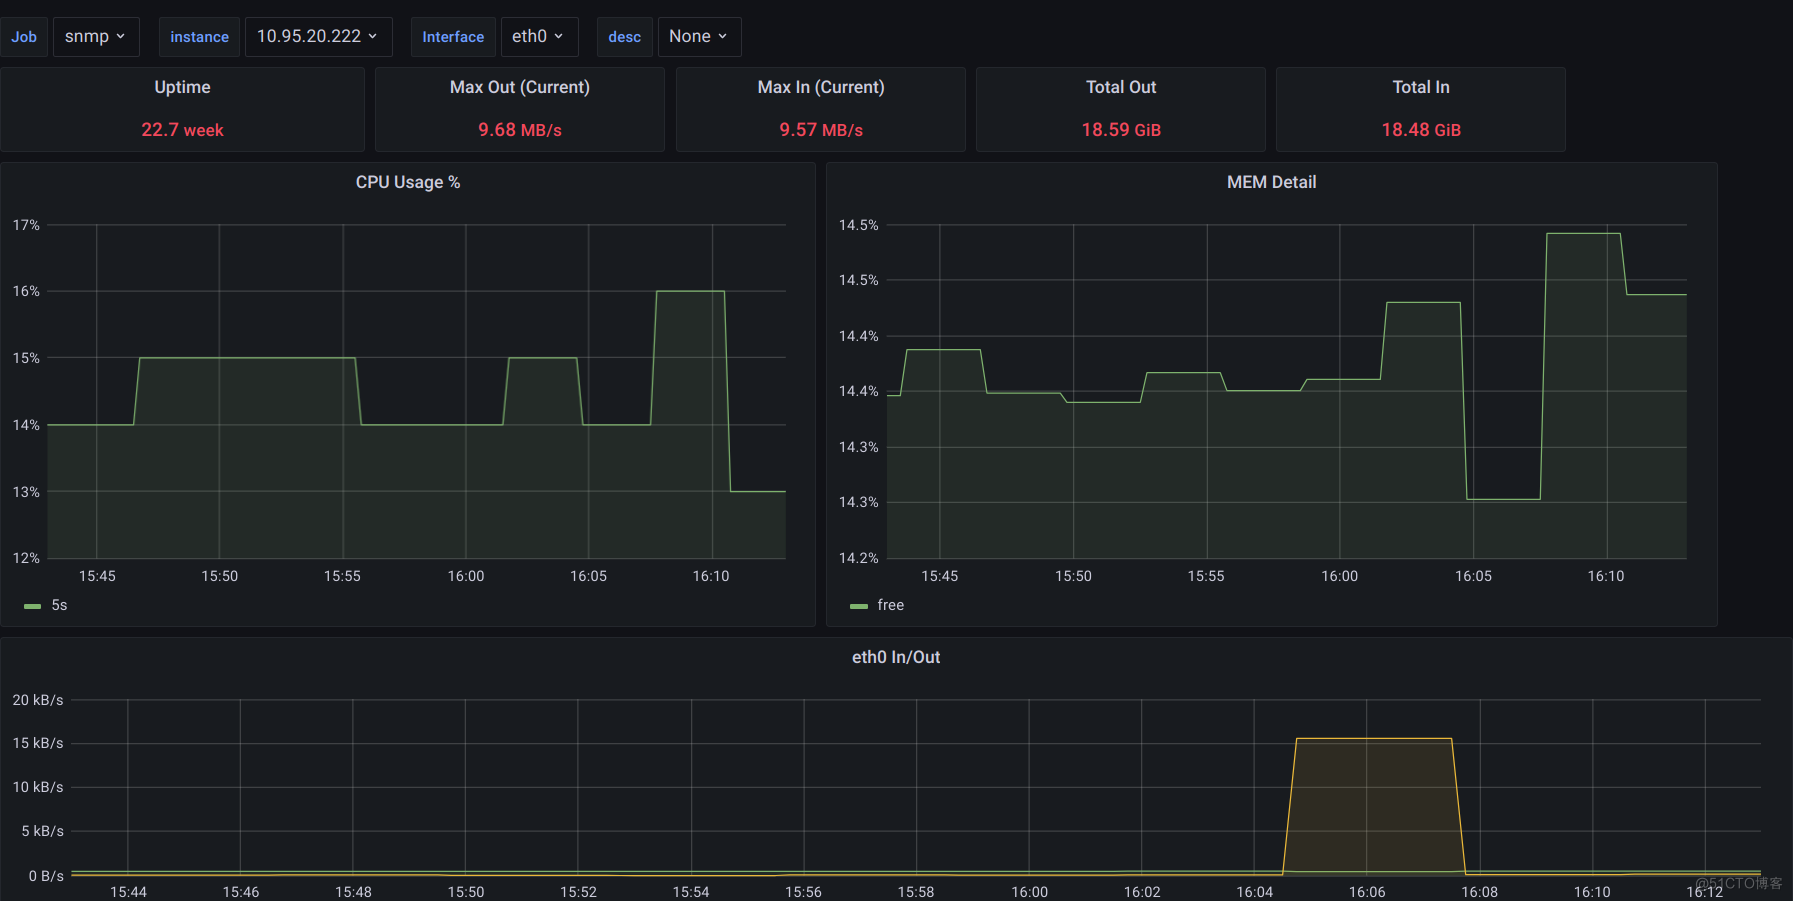This screenshot has height=901, width=1793.
Task: Click the 15 kB/s label on eth0 axis
Action: pyautogui.click(x=38, y=743)
